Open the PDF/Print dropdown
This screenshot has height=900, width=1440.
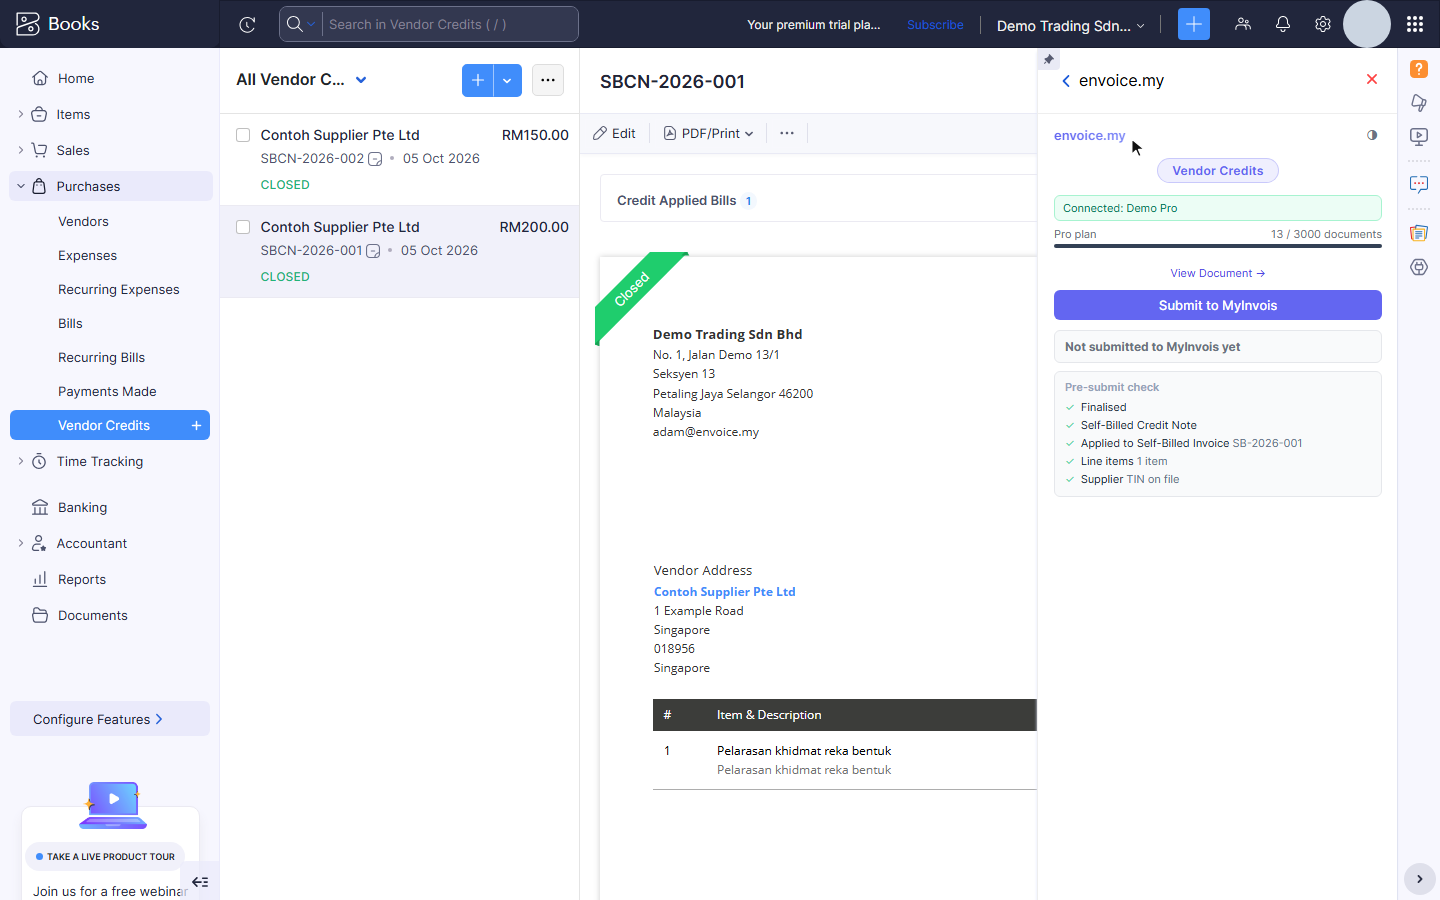pyautogui.click(x=708, y=133)
